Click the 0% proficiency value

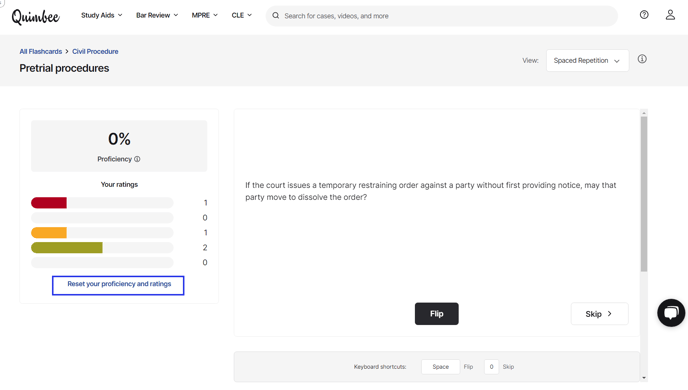pyautogui.click(x=119, y=139)
